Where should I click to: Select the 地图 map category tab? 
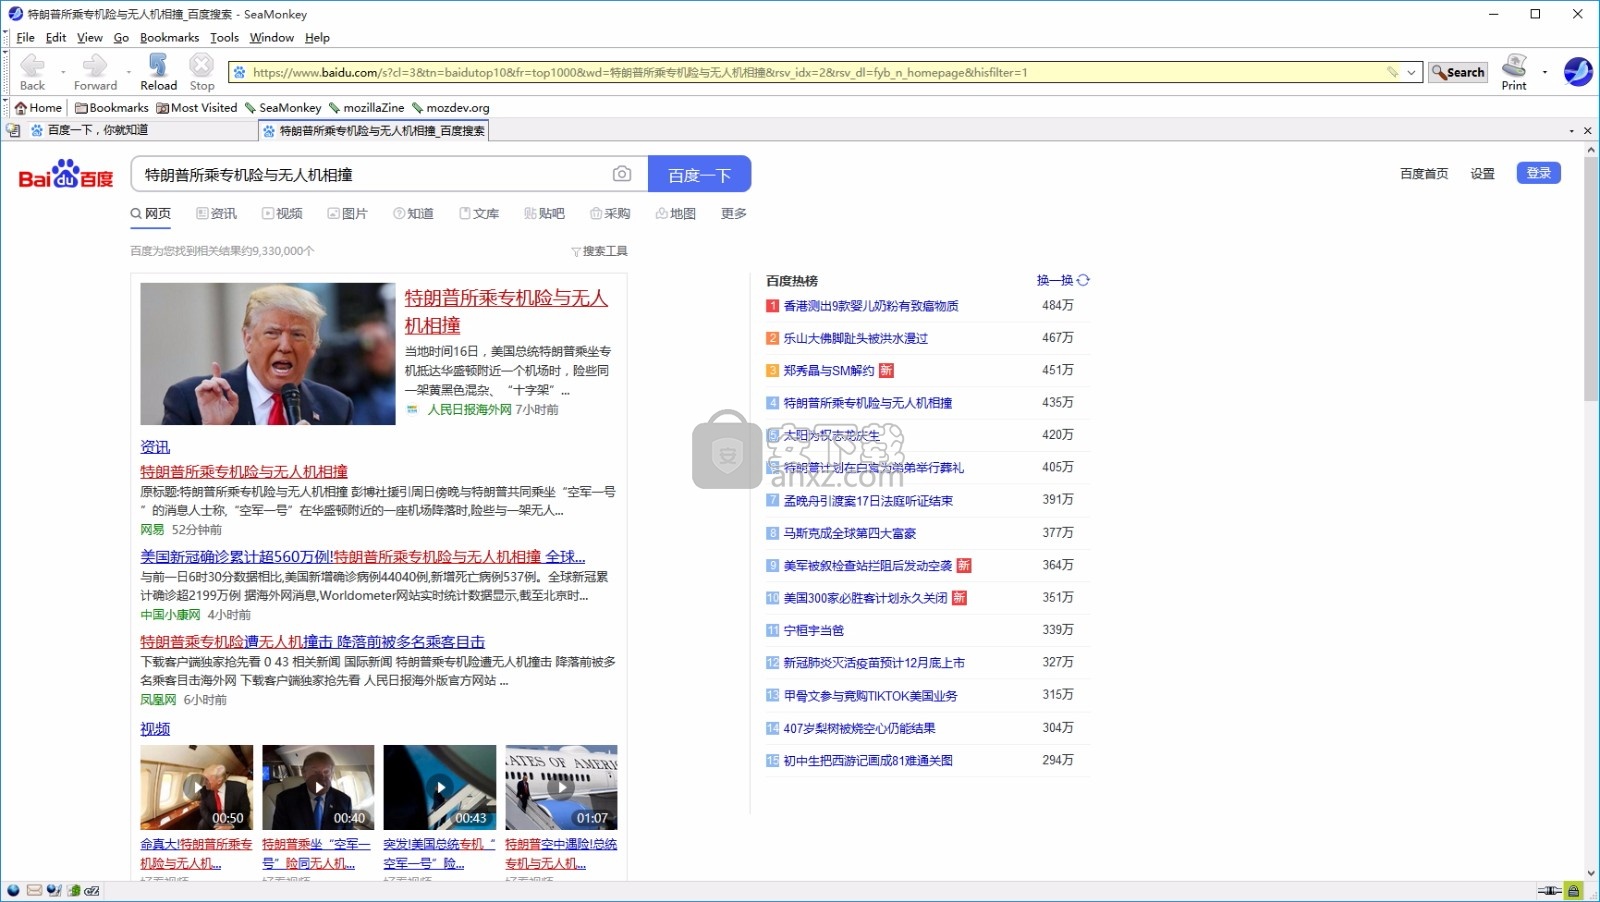[675, 214]
